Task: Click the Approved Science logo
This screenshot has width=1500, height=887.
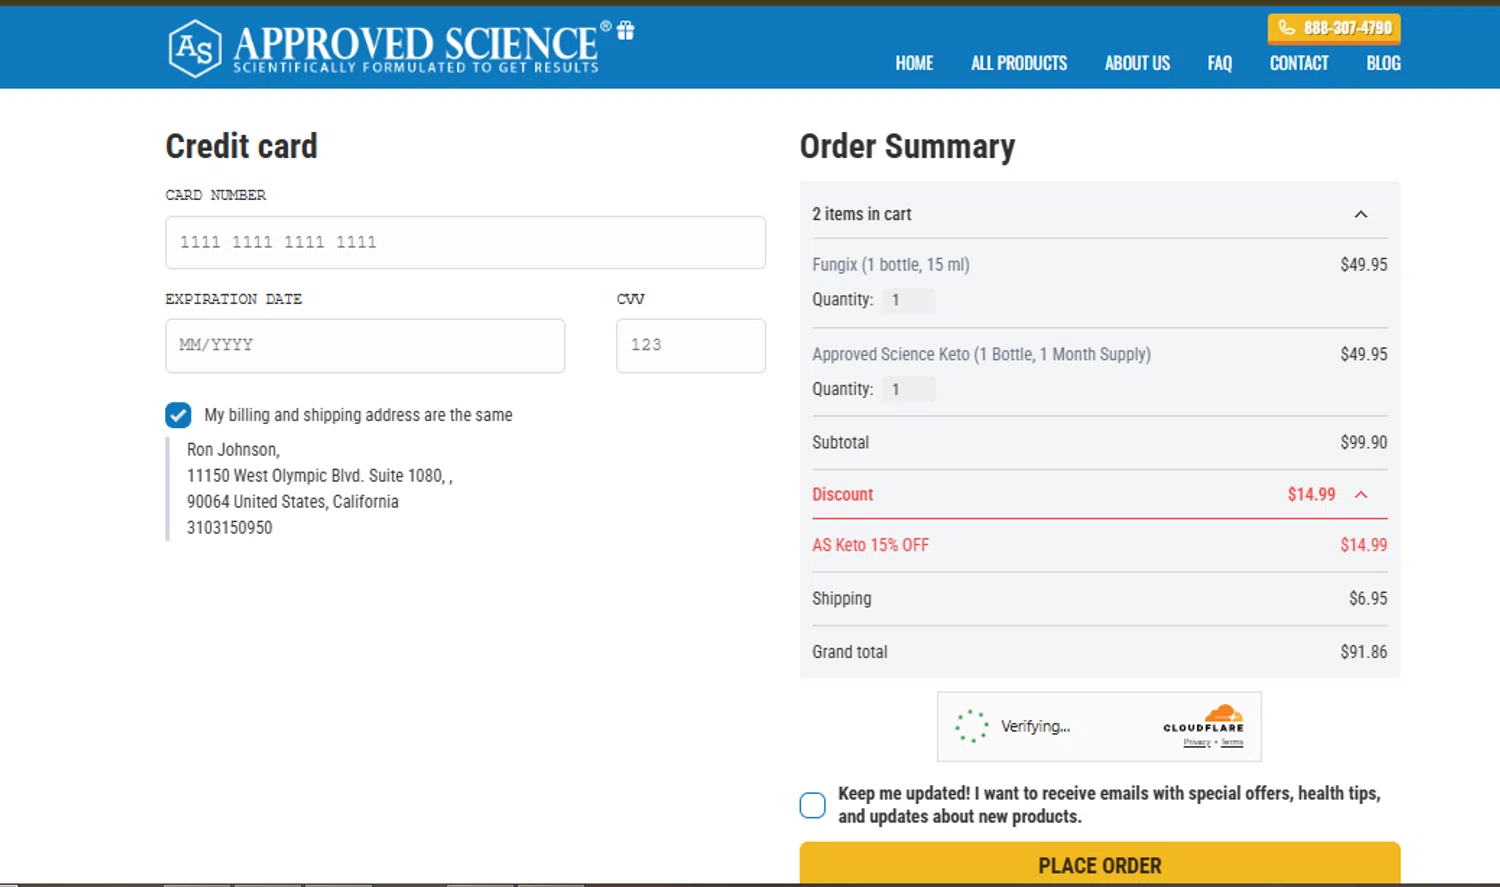Action: (389, 48)
